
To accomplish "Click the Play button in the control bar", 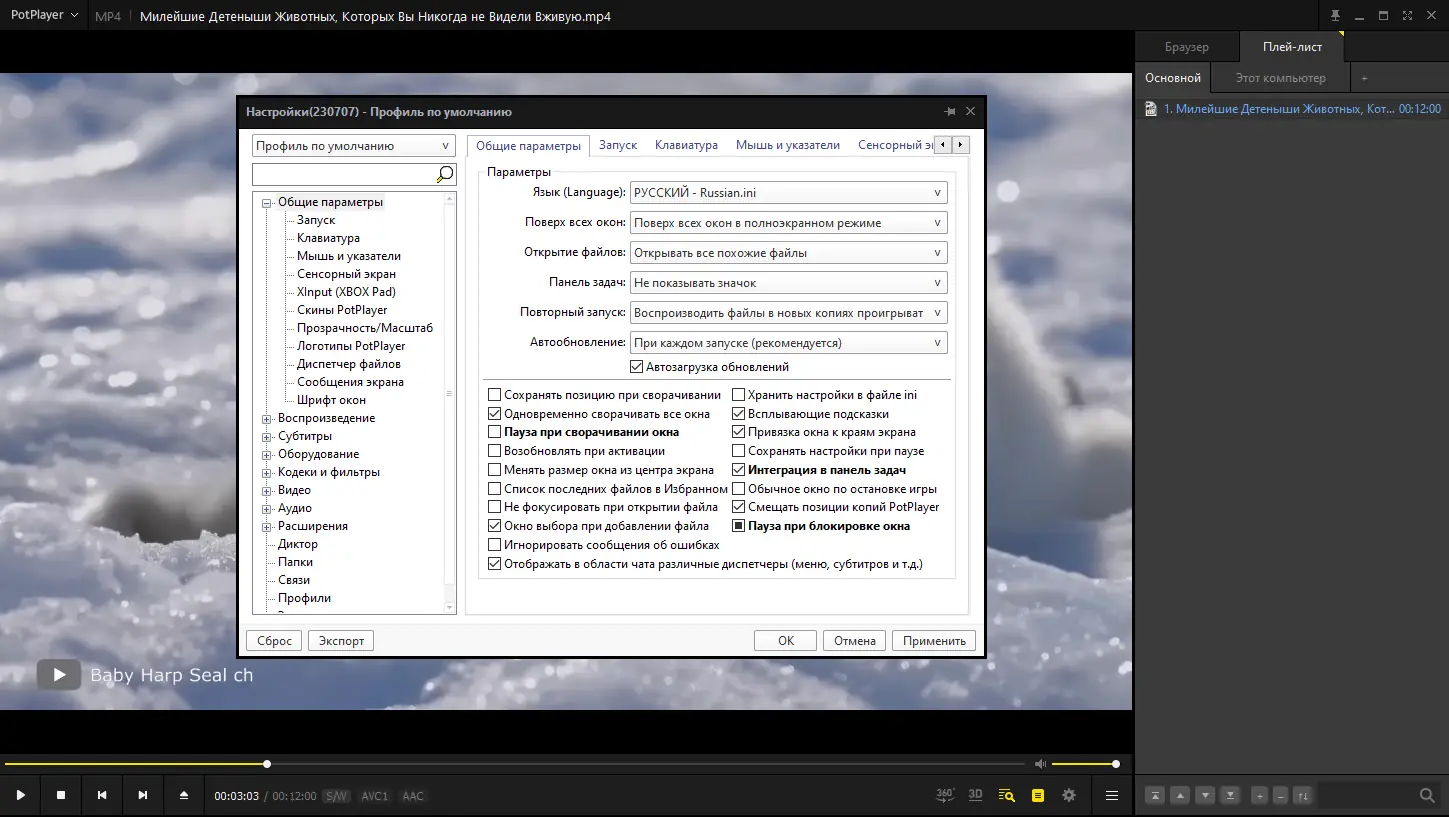I will [x=20, y=795].
